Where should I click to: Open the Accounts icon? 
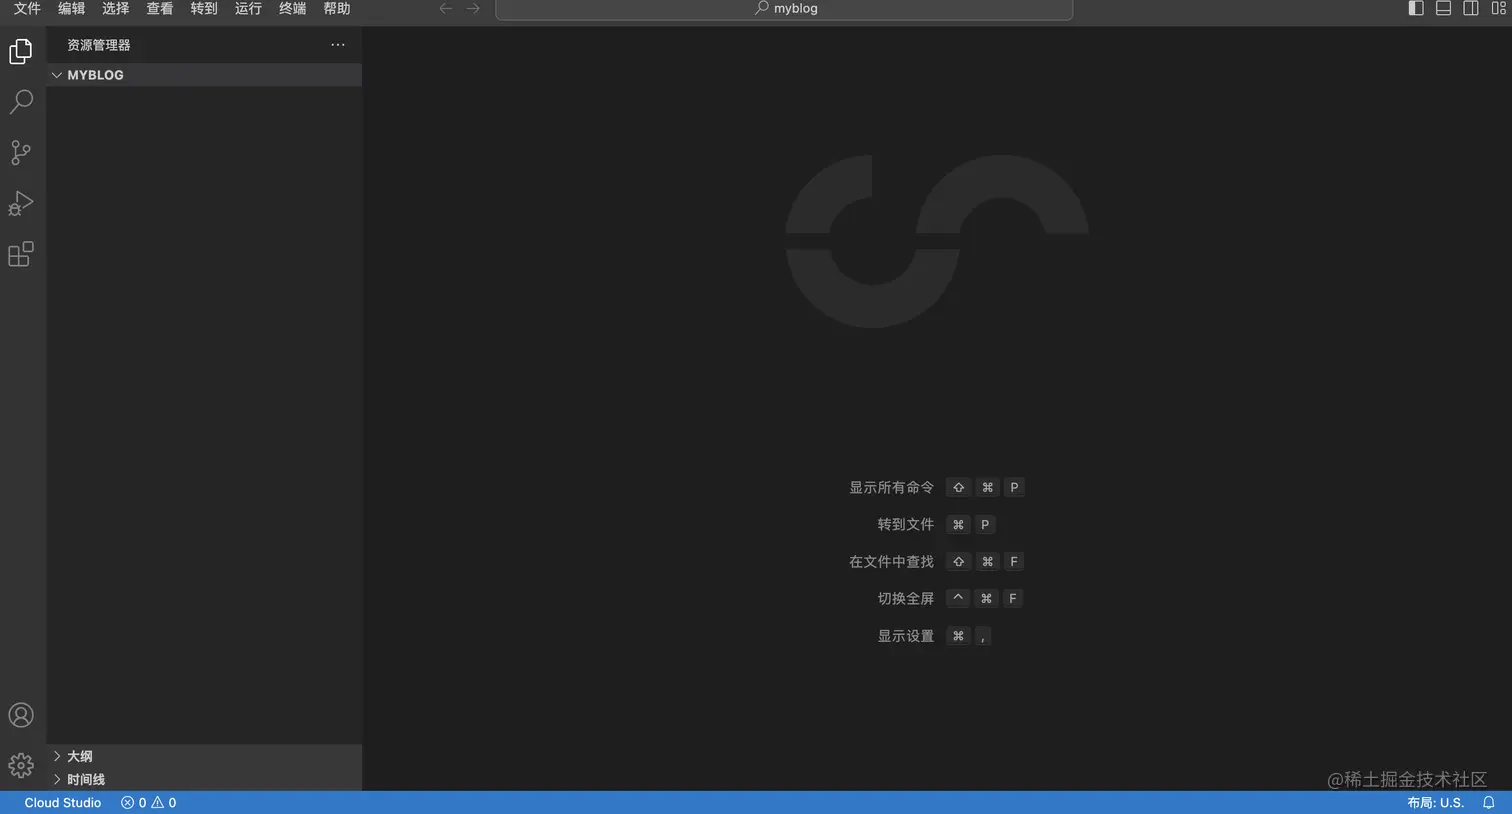point(21,715)
